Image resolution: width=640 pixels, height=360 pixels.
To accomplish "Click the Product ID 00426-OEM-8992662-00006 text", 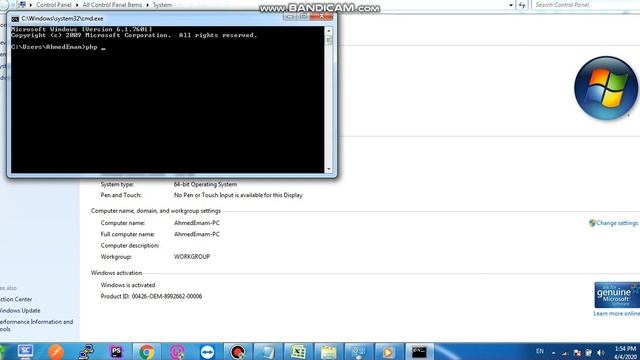I will click(x=151, y=296).
